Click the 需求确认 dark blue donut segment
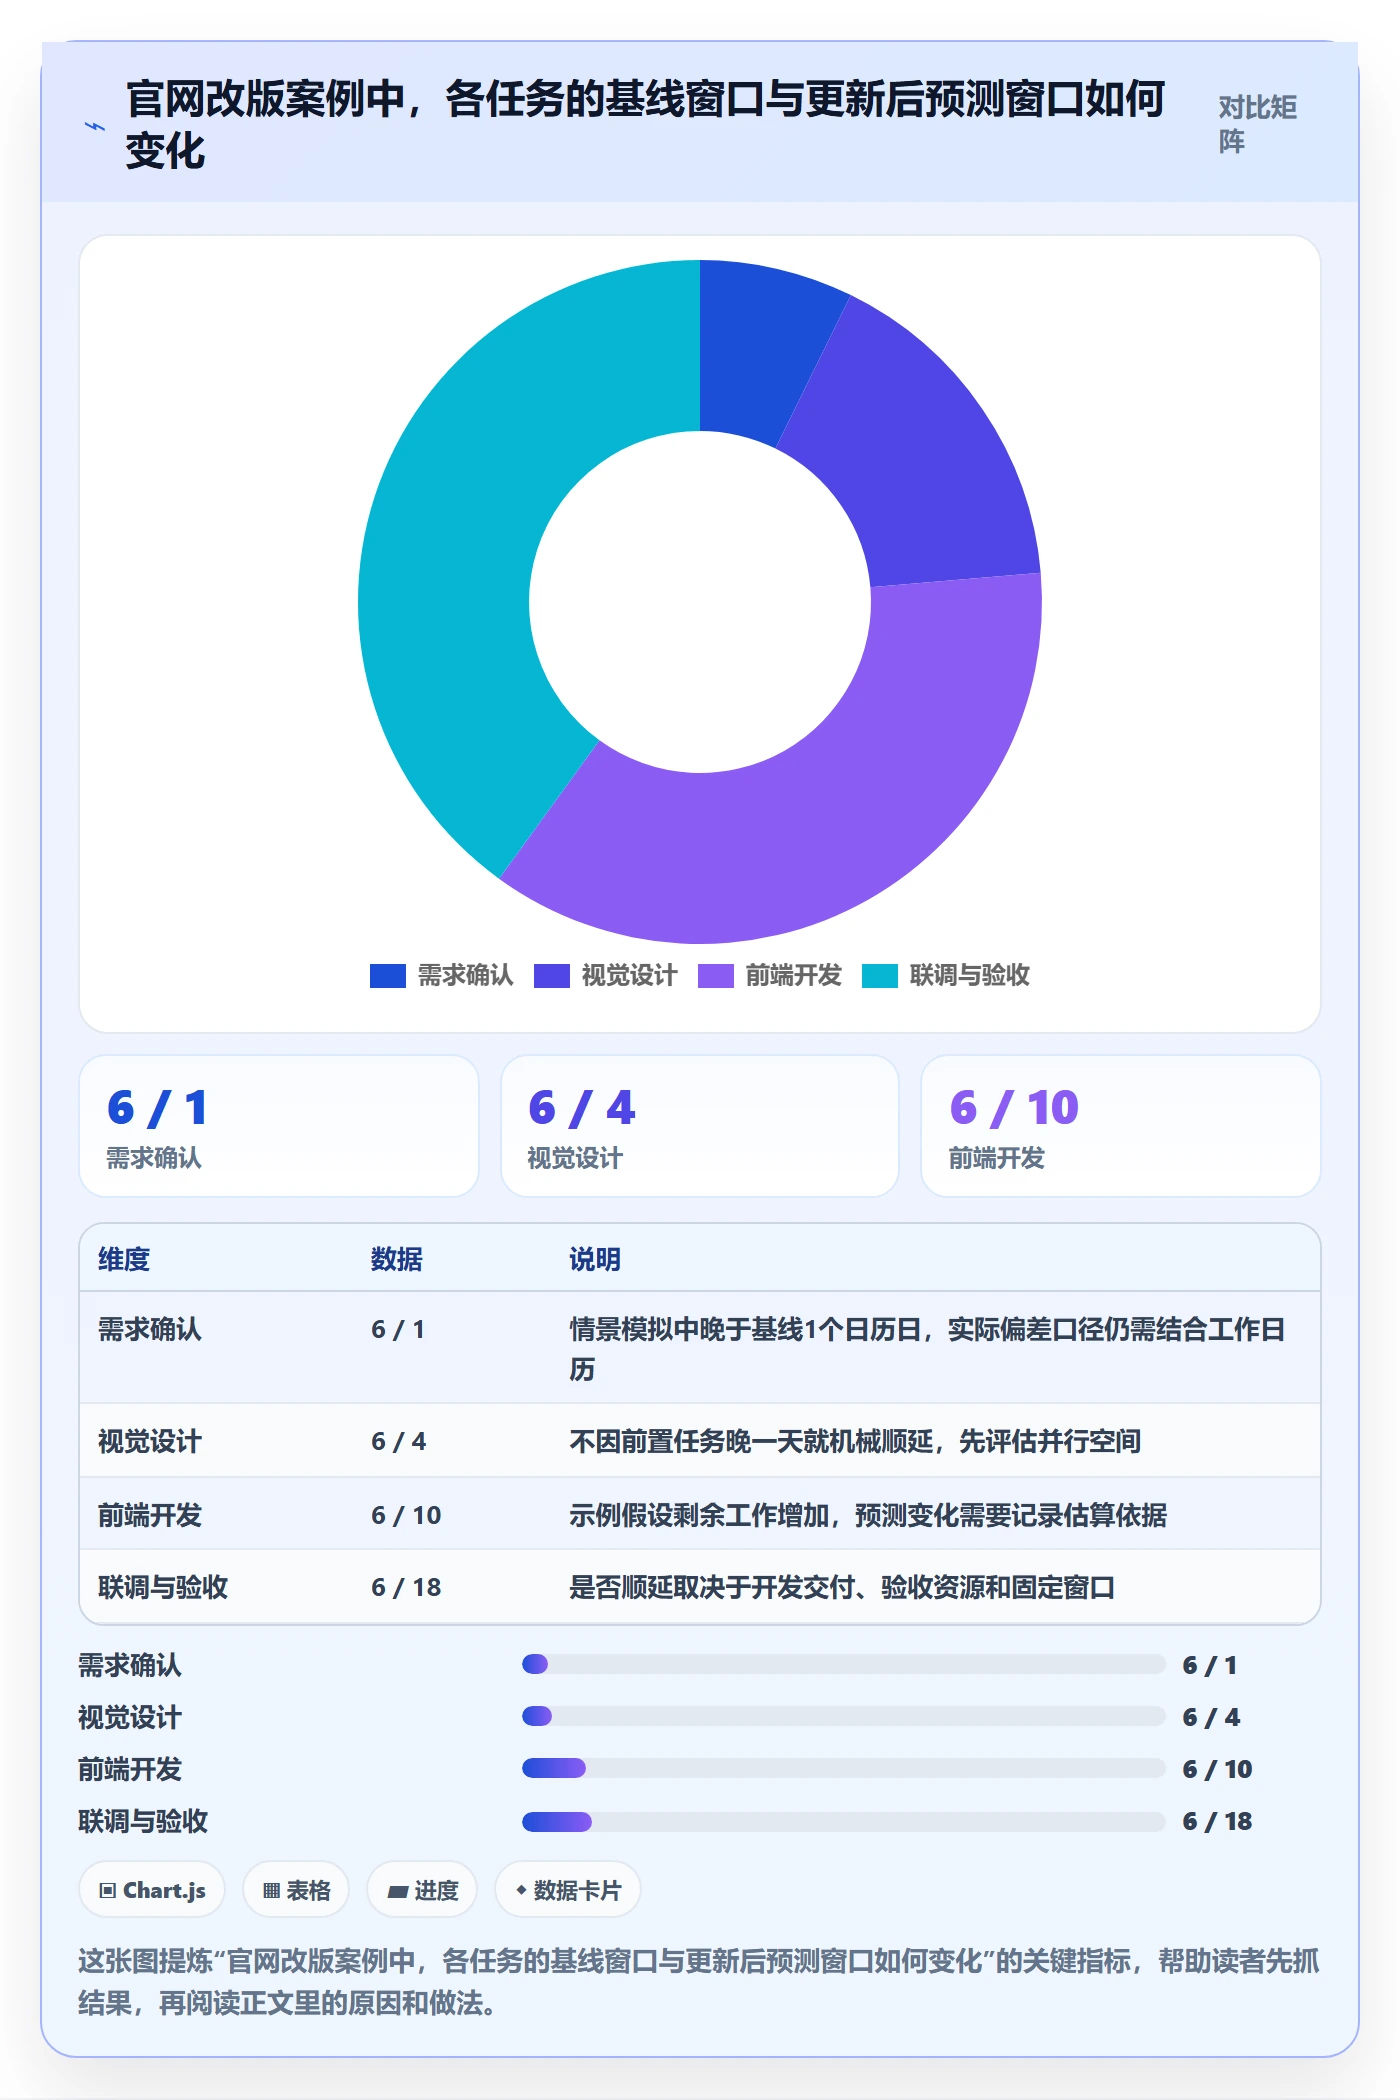 (757, 350)
